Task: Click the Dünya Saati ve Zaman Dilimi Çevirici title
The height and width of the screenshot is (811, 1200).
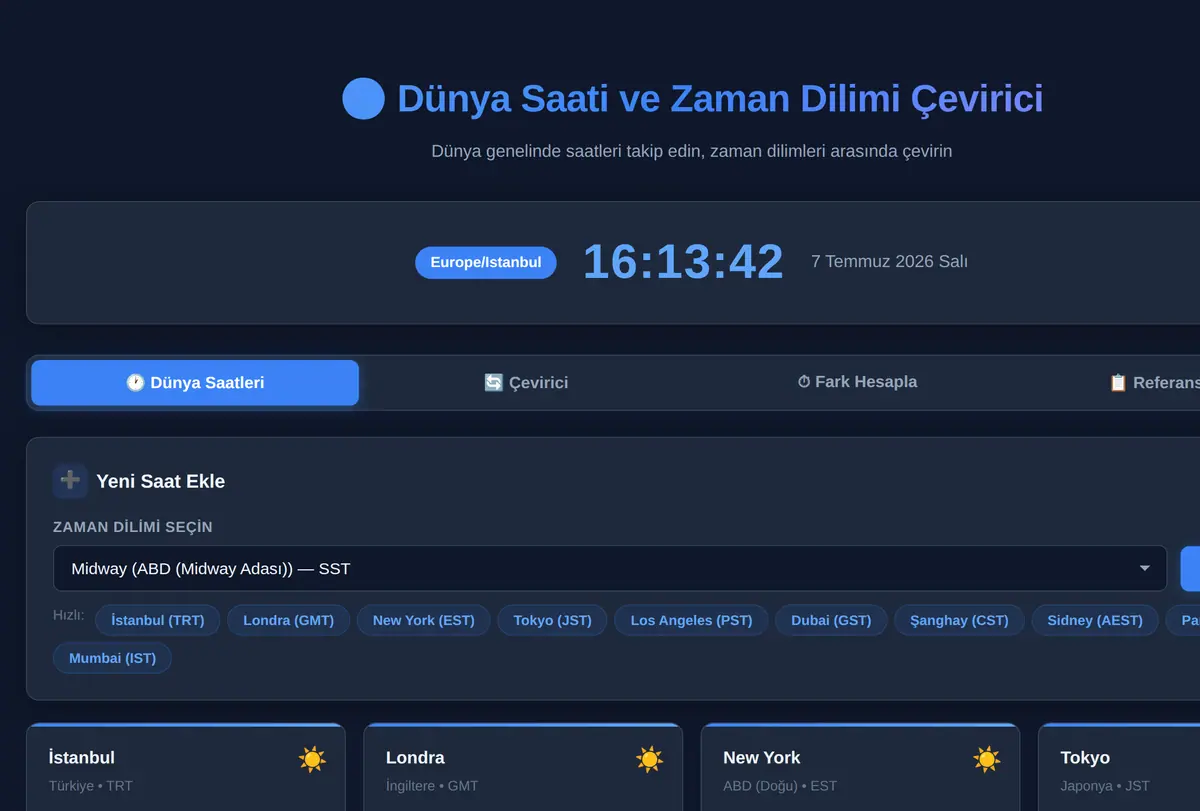Action: tap(720, 99)
